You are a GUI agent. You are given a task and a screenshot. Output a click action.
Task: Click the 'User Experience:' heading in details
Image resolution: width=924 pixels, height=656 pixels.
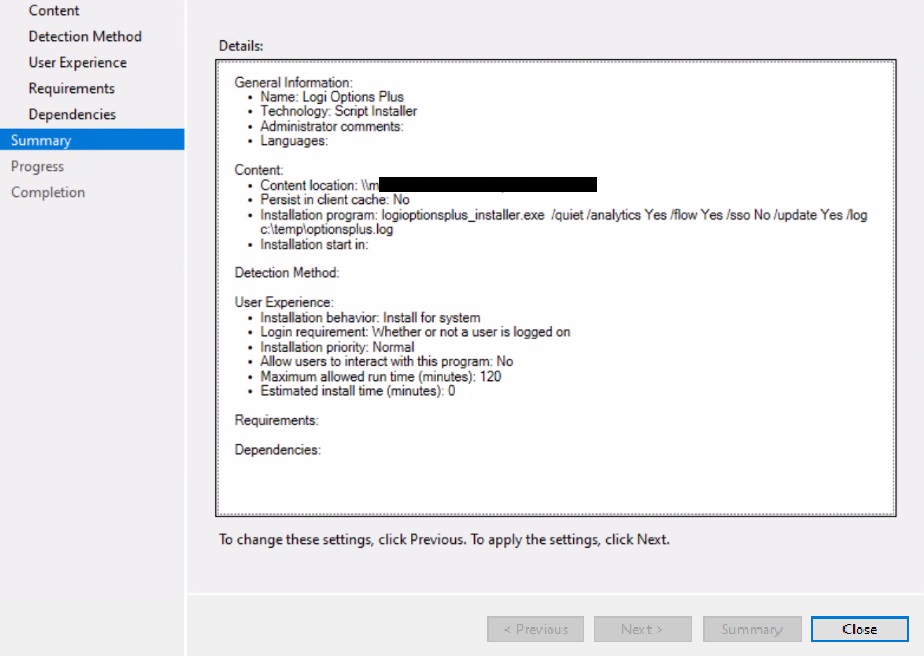click(283, 302)
